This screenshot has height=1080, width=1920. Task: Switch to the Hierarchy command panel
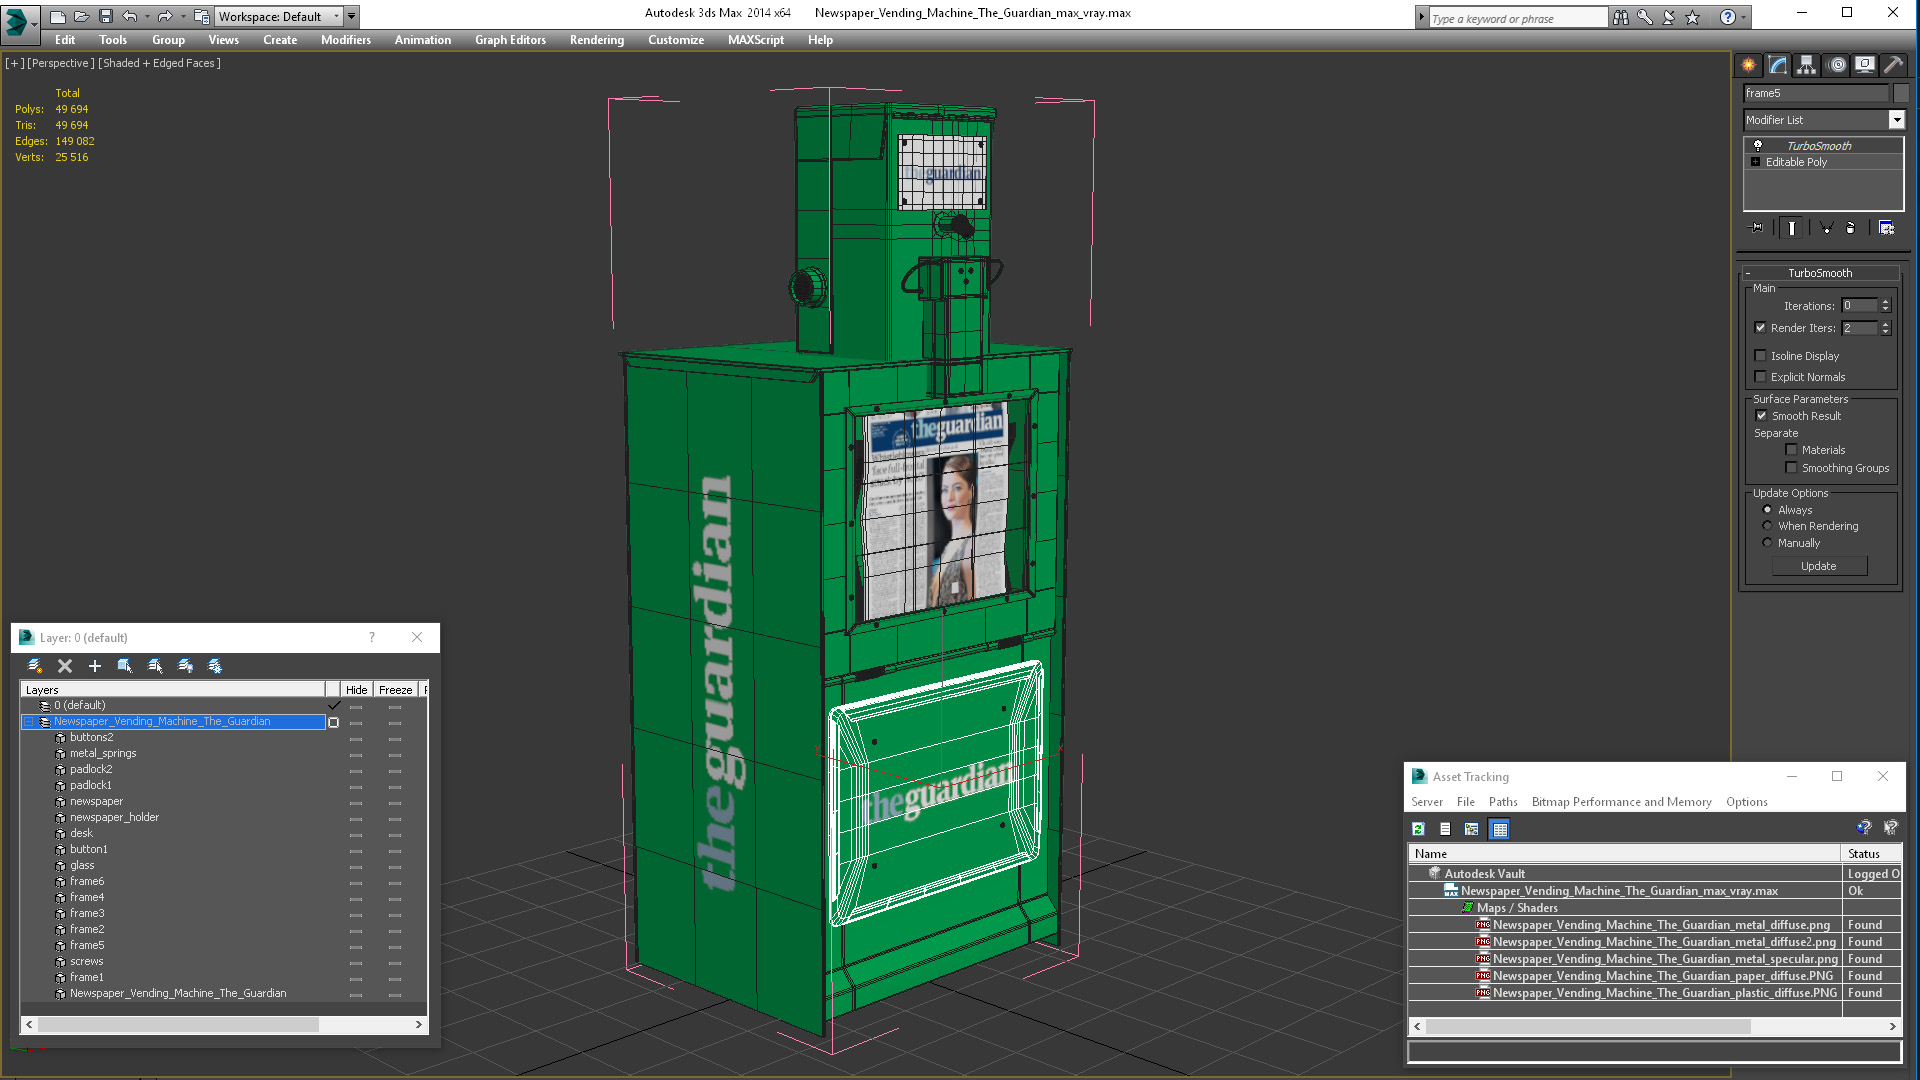[x=1806, y=65]
